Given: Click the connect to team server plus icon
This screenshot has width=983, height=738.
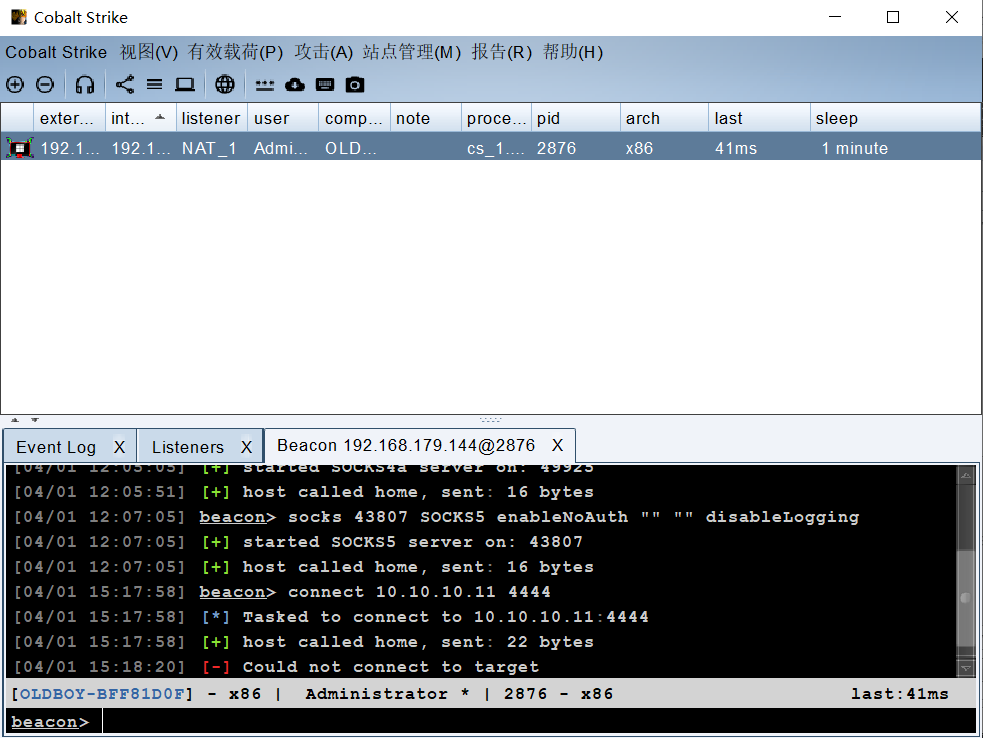Looking at the screenshot, I should click(15, 85).
